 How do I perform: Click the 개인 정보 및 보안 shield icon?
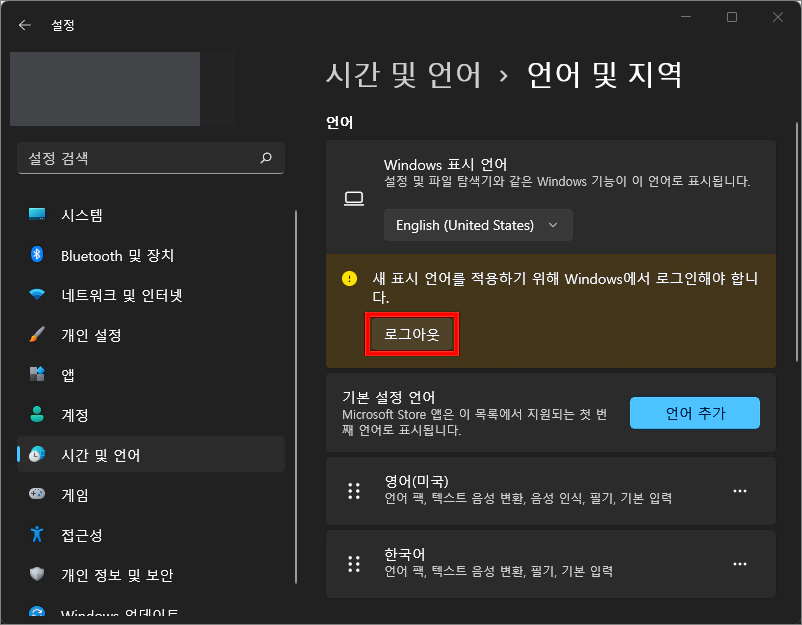[x=37, y=574]
